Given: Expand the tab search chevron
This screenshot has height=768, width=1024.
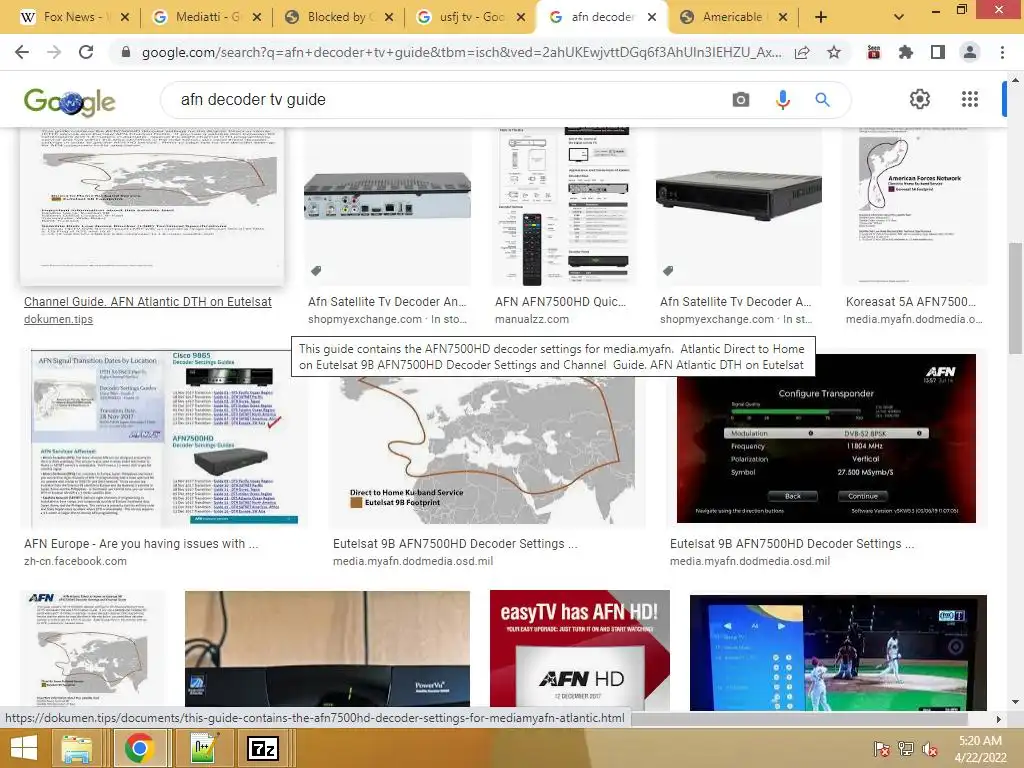Looking at the screenshot, I should coord(899,17).
